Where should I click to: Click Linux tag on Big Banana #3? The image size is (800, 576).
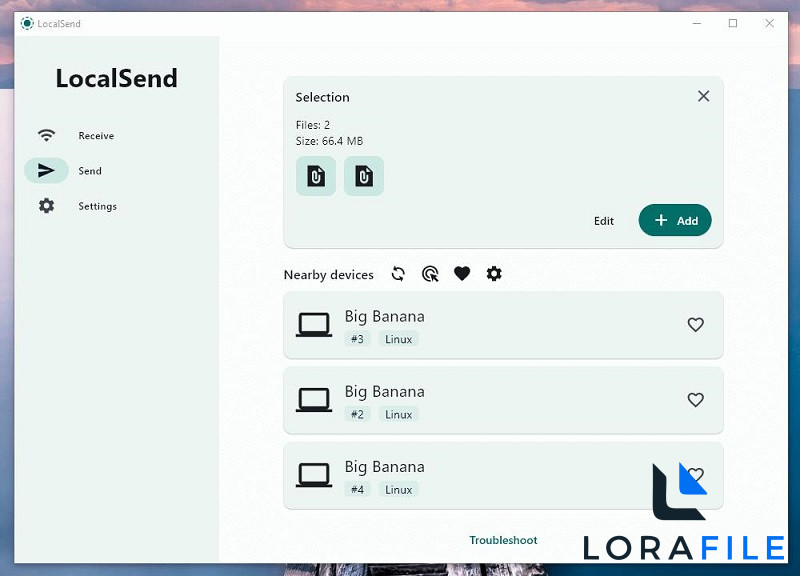[x=398, y=339]
